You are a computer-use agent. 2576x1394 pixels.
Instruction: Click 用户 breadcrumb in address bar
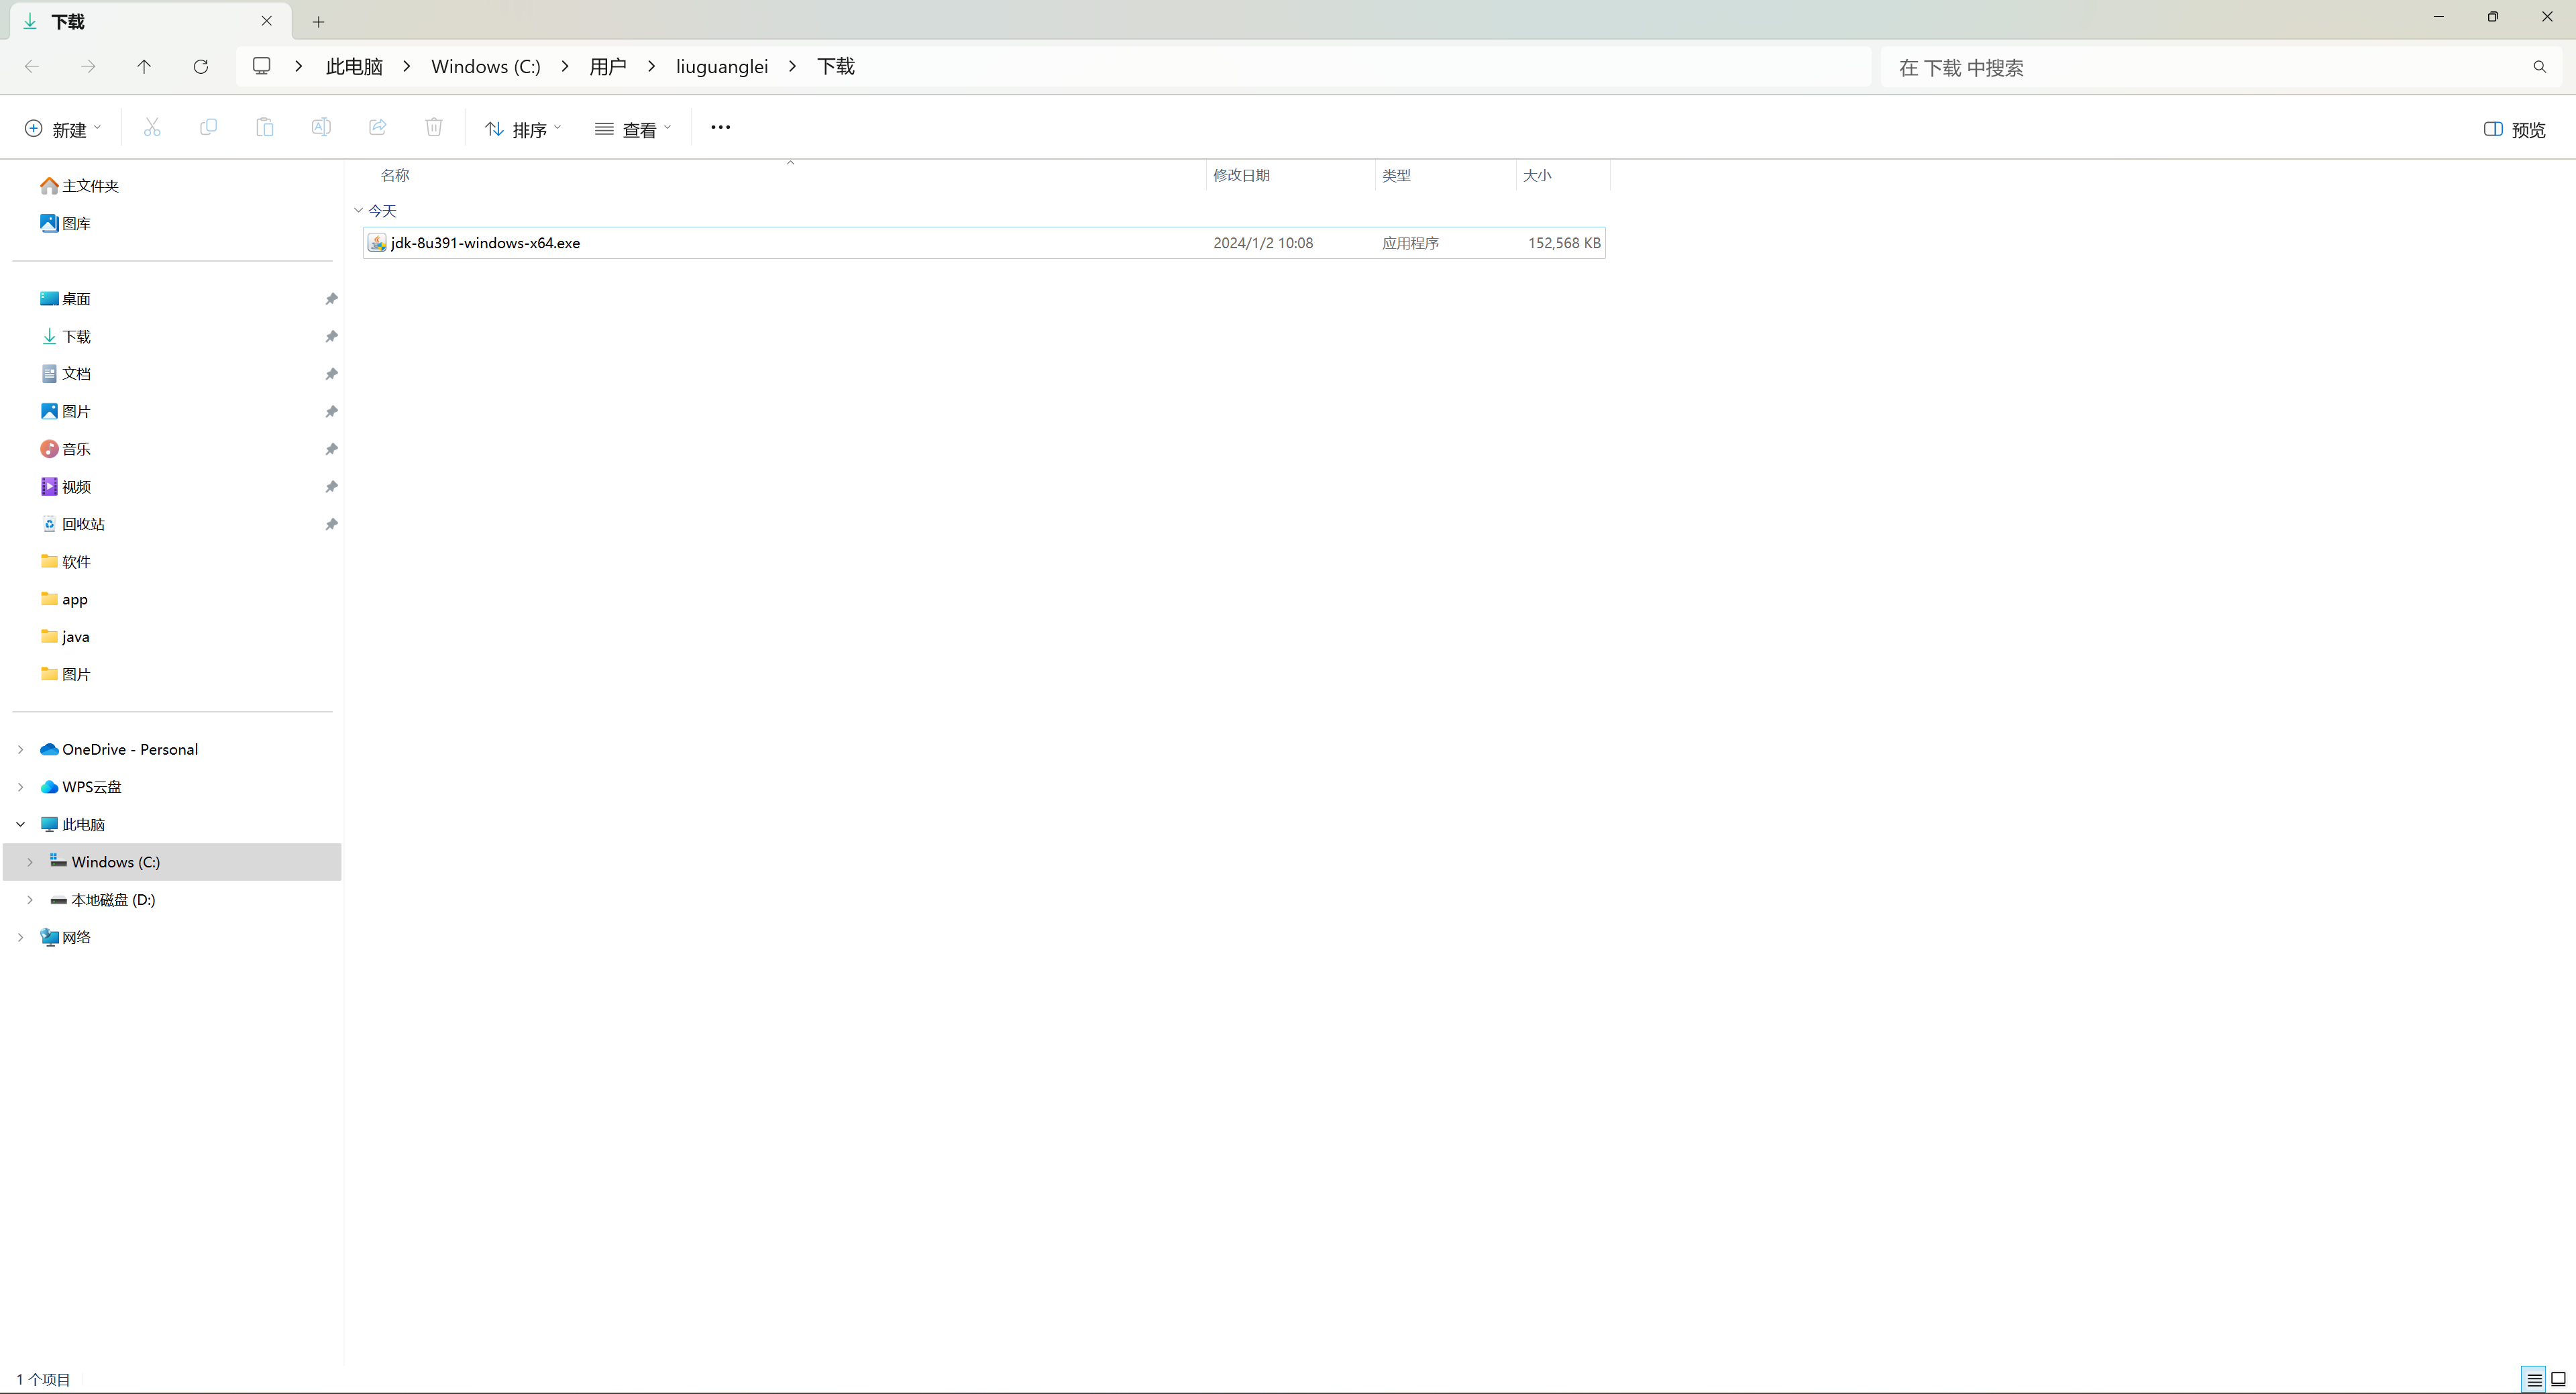pyautogui.click(x=608, y=66)
